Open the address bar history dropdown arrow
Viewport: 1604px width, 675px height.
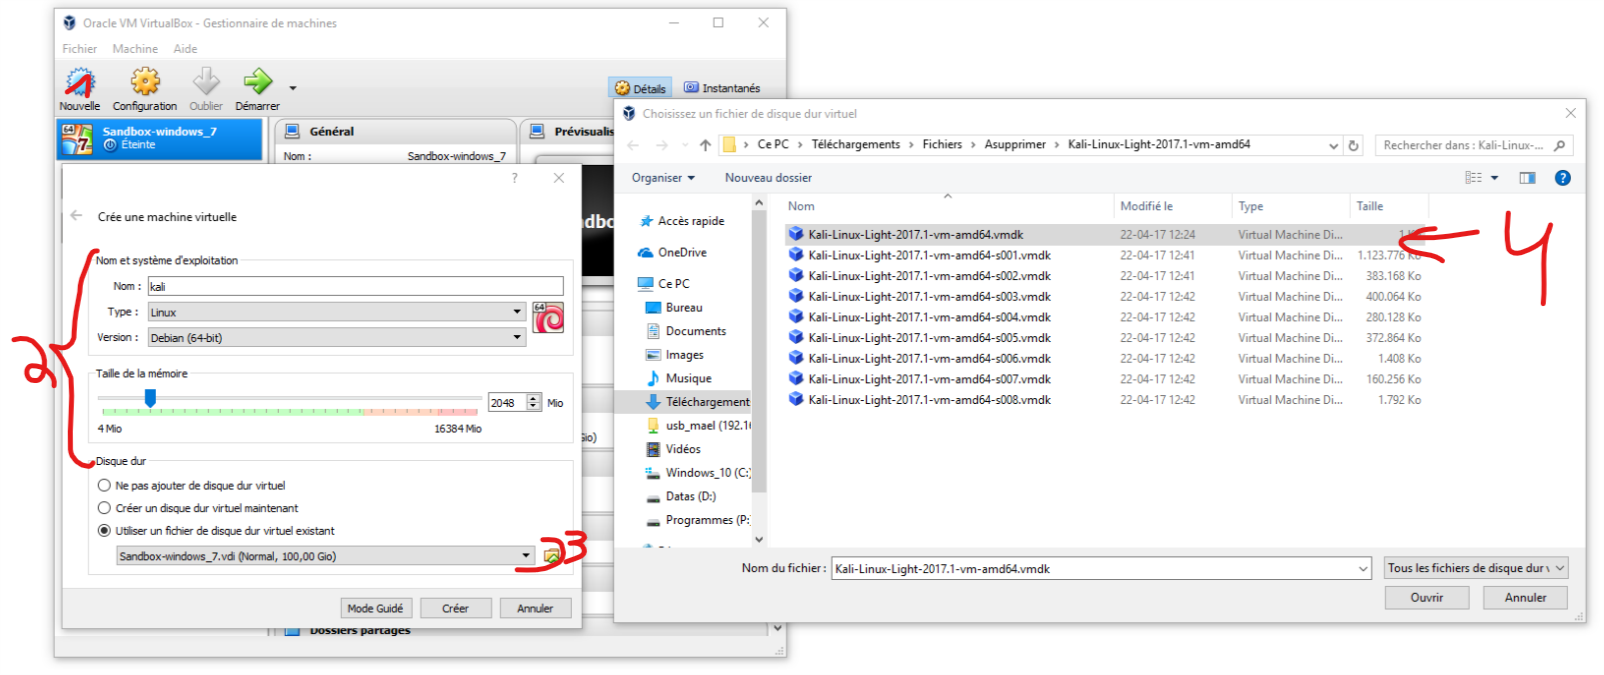pyautogui.click(x=1333, y=146)
